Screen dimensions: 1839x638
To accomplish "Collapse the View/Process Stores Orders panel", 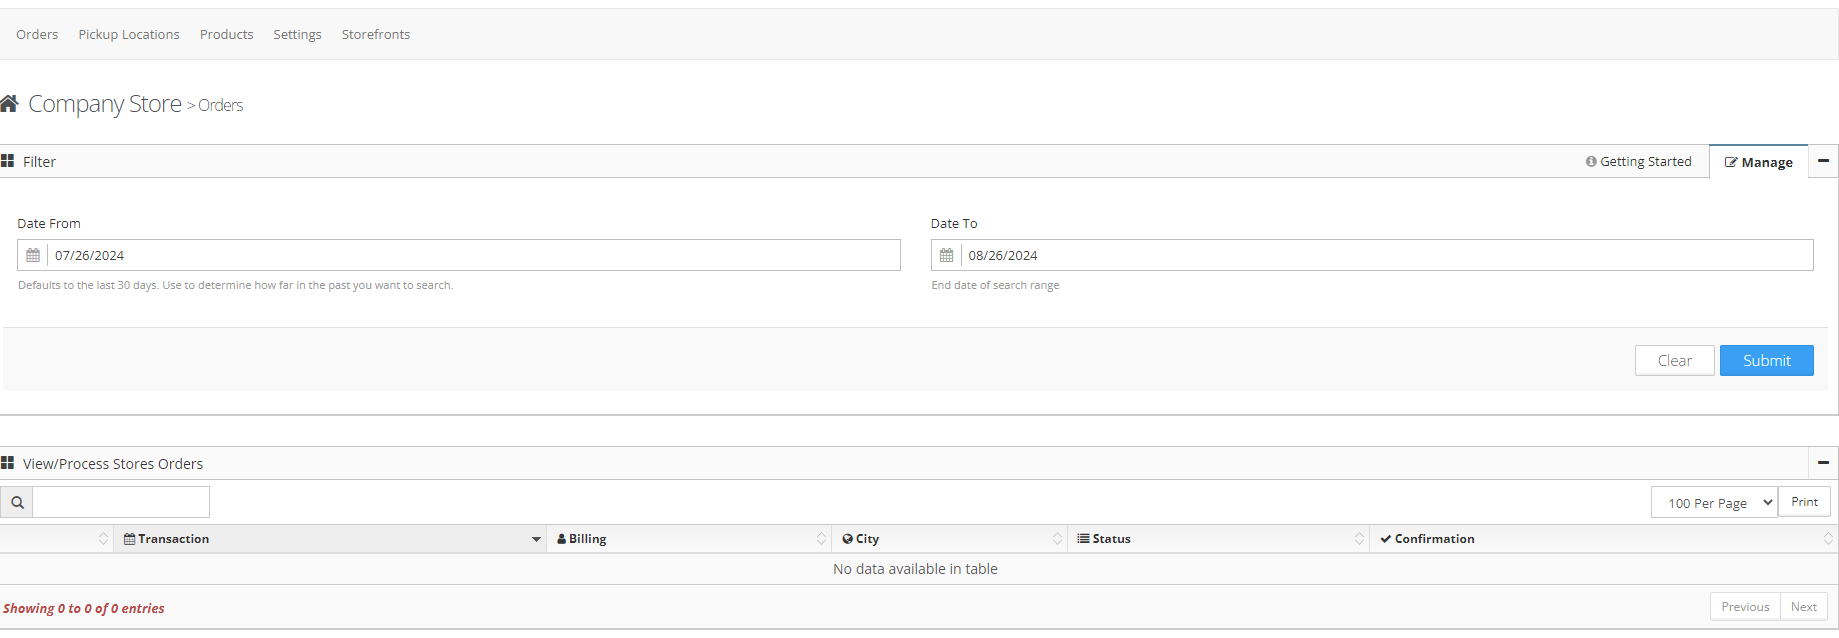I will [x=1823, y=463].
